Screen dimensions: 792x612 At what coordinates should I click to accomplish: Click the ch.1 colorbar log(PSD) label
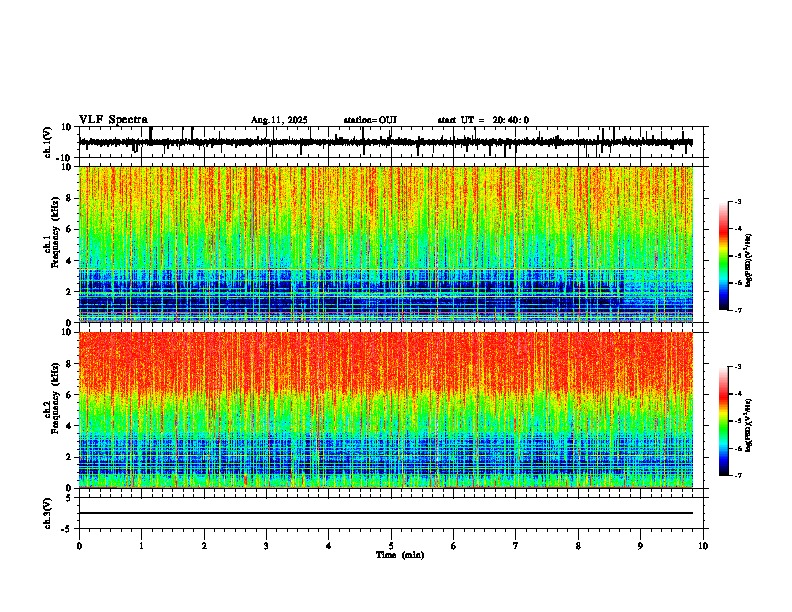coord(749,261)
